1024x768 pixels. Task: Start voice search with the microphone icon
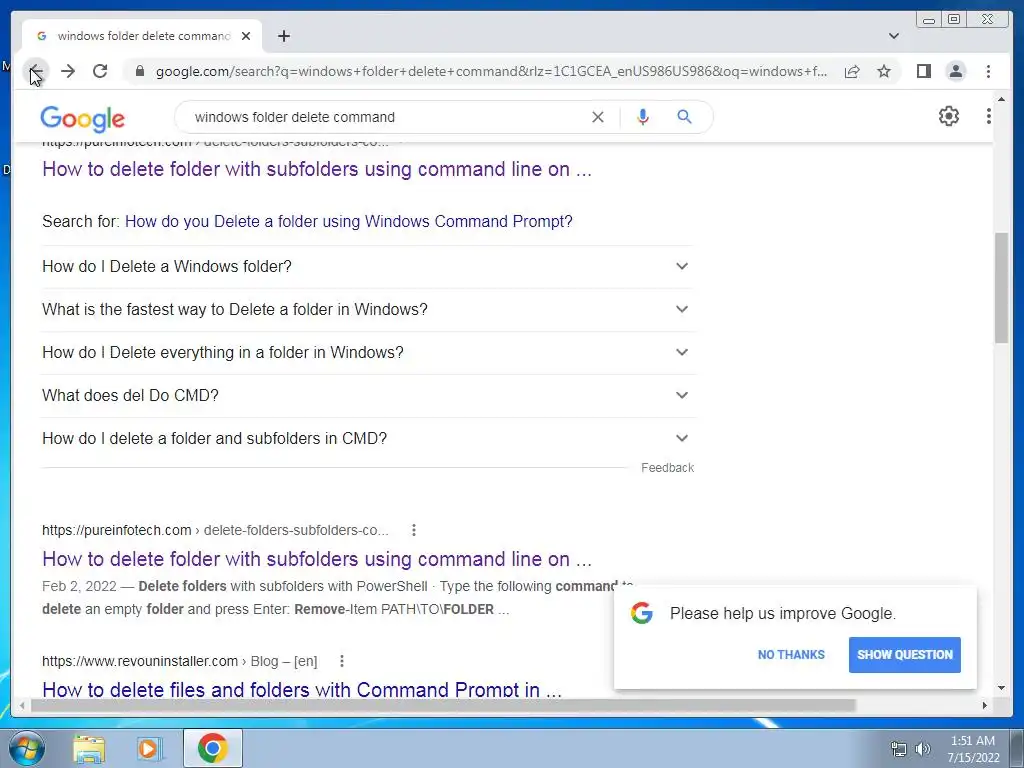pos(643,117)
